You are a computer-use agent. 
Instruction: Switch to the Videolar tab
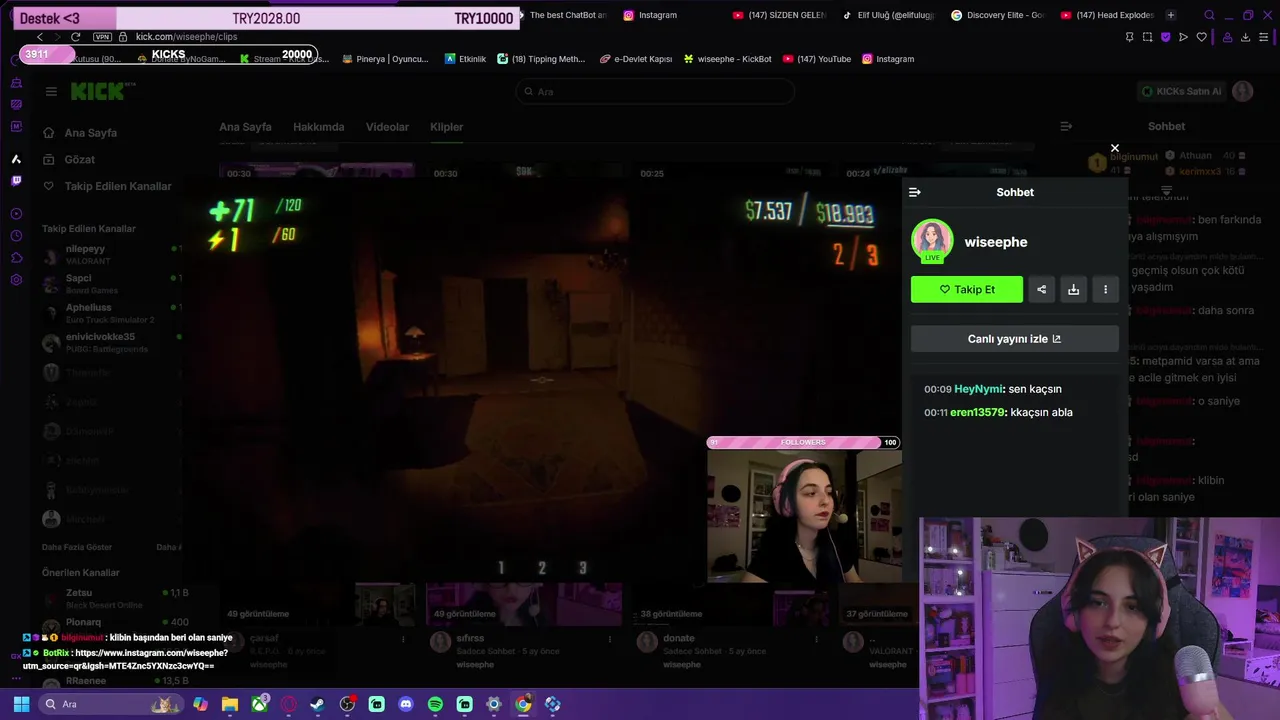click(x=387, y=127)
